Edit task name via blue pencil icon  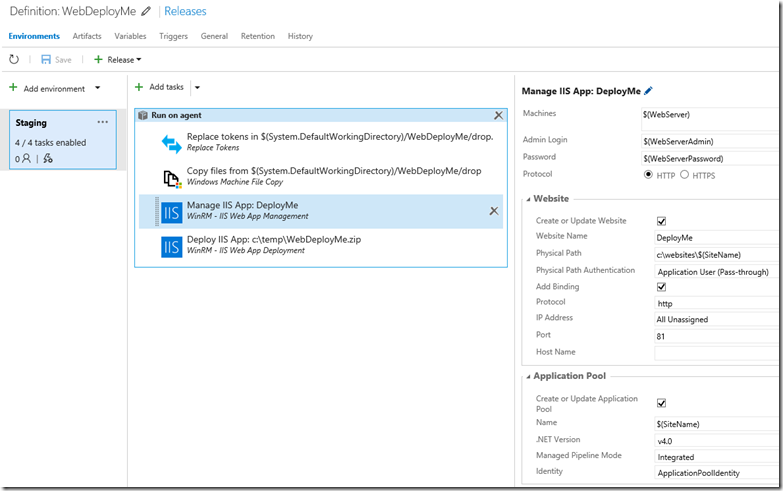[648, 91]
